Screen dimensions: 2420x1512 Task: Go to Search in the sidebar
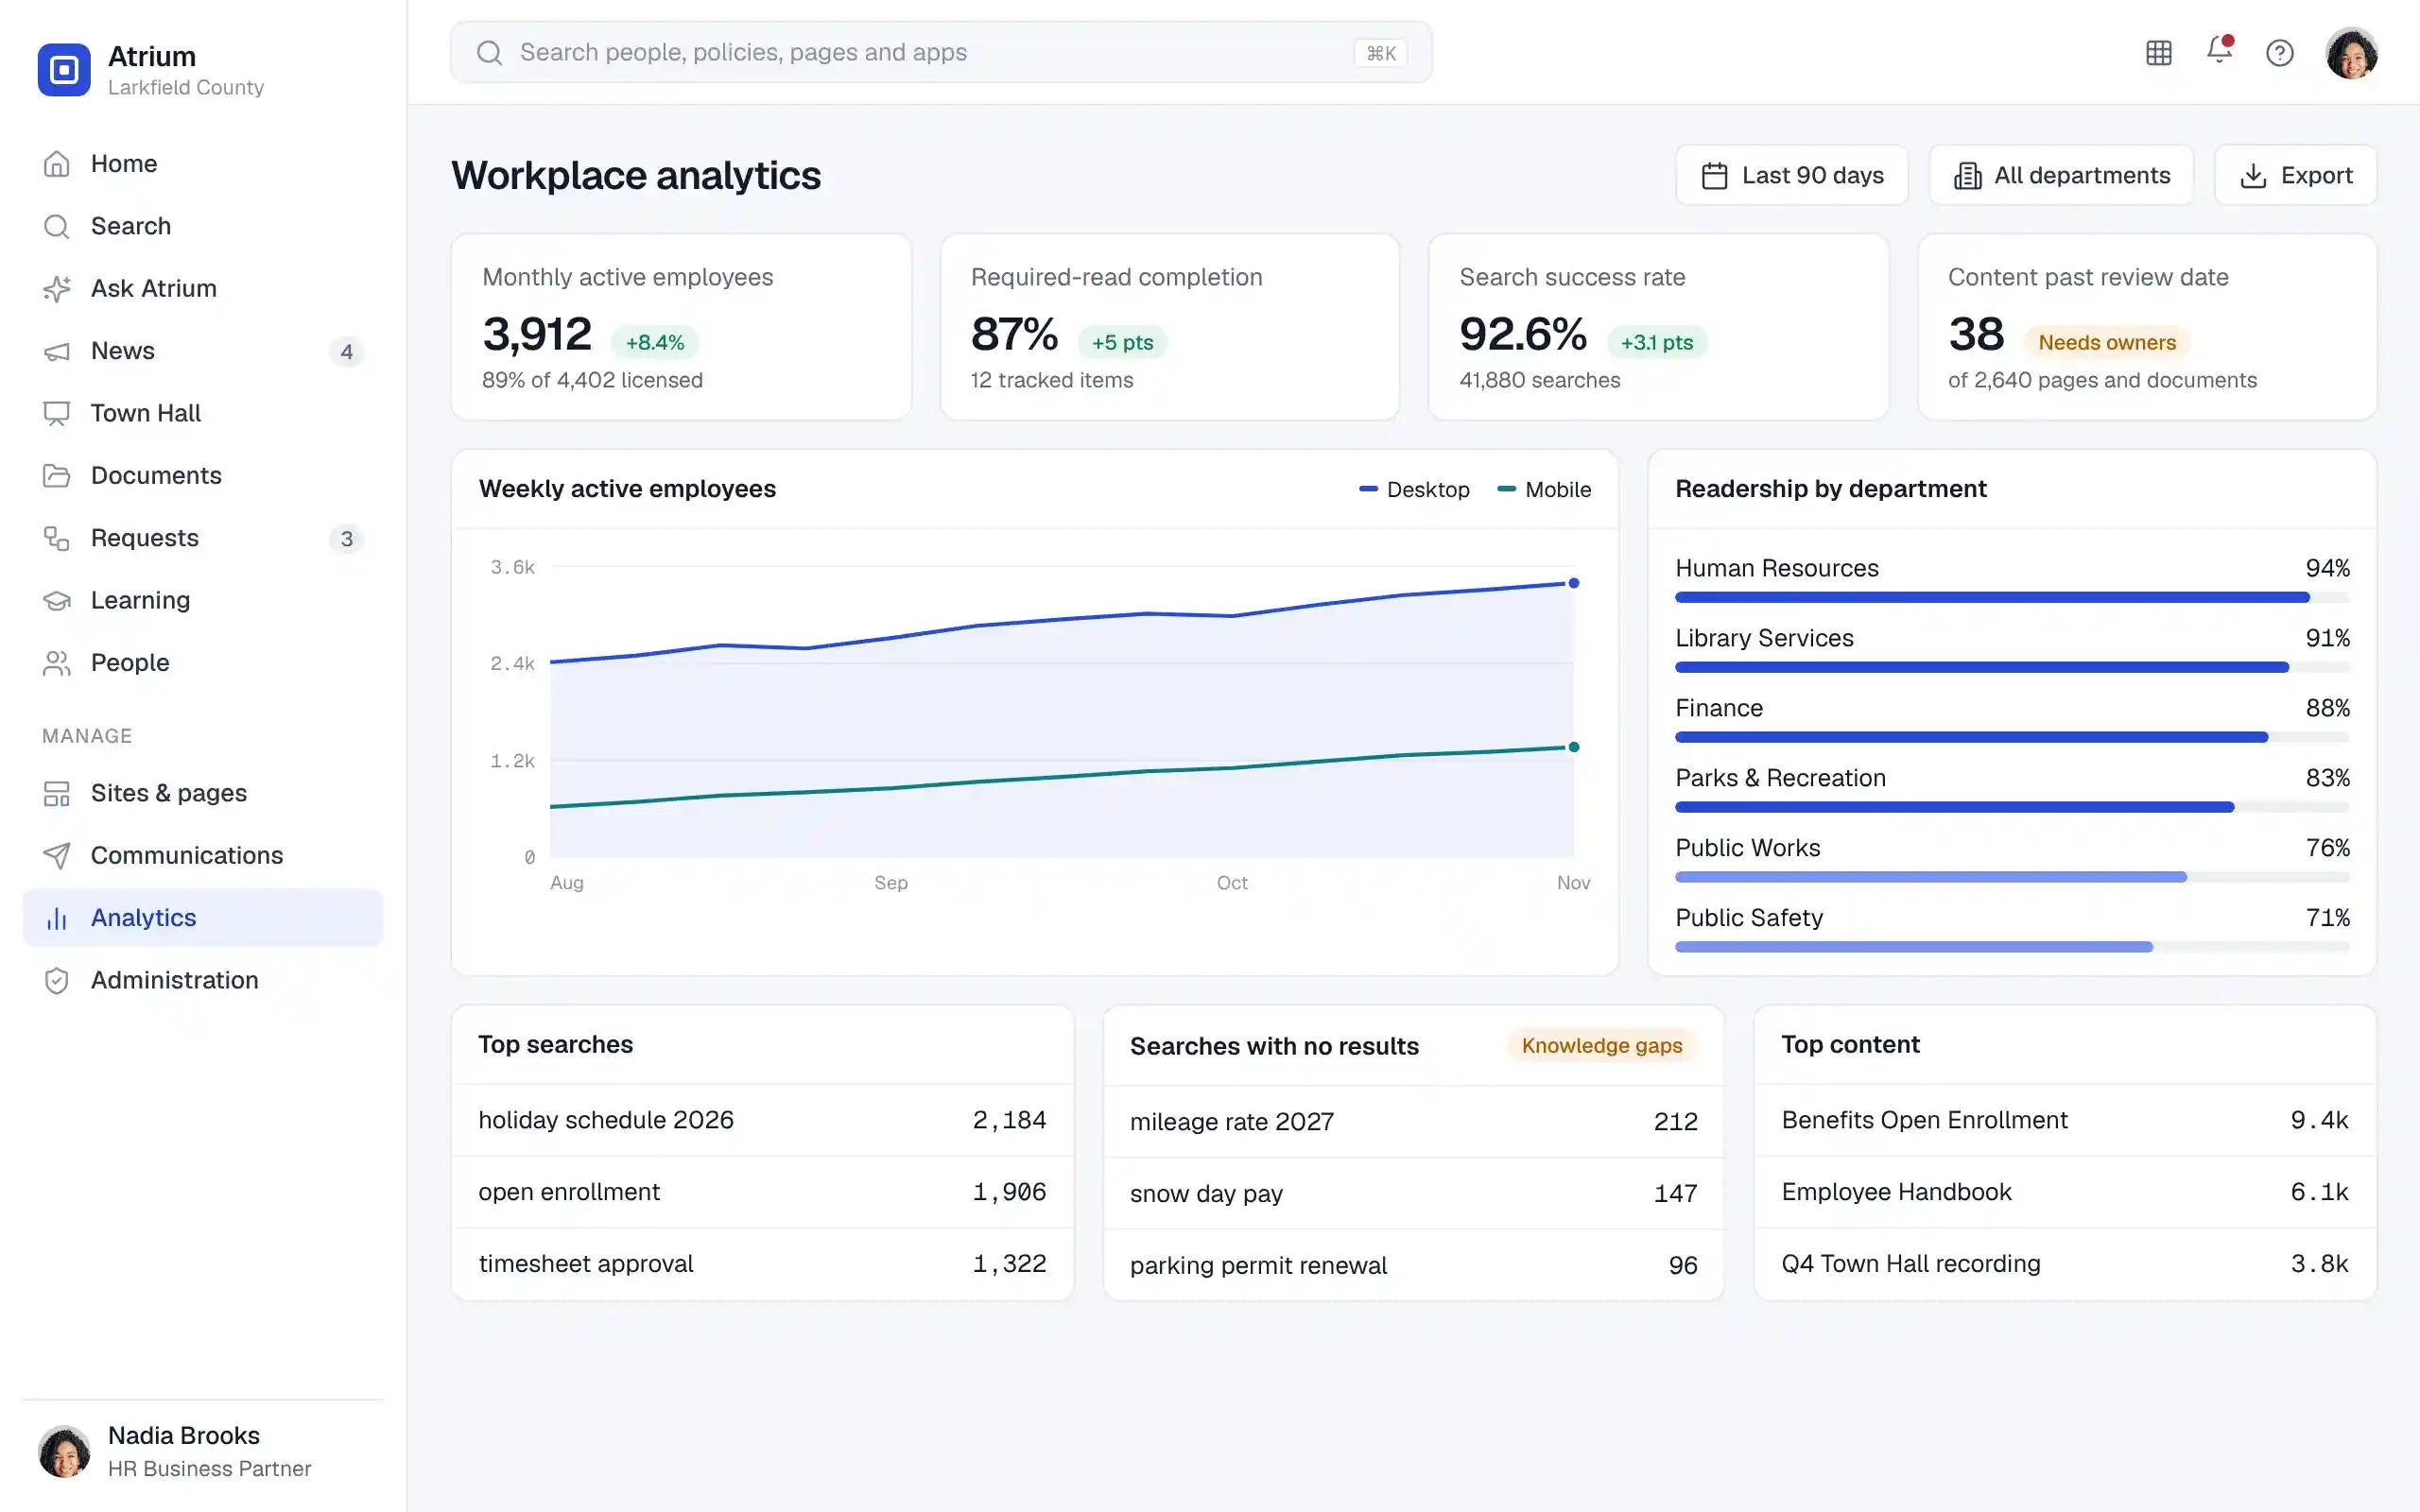(203, 226)
